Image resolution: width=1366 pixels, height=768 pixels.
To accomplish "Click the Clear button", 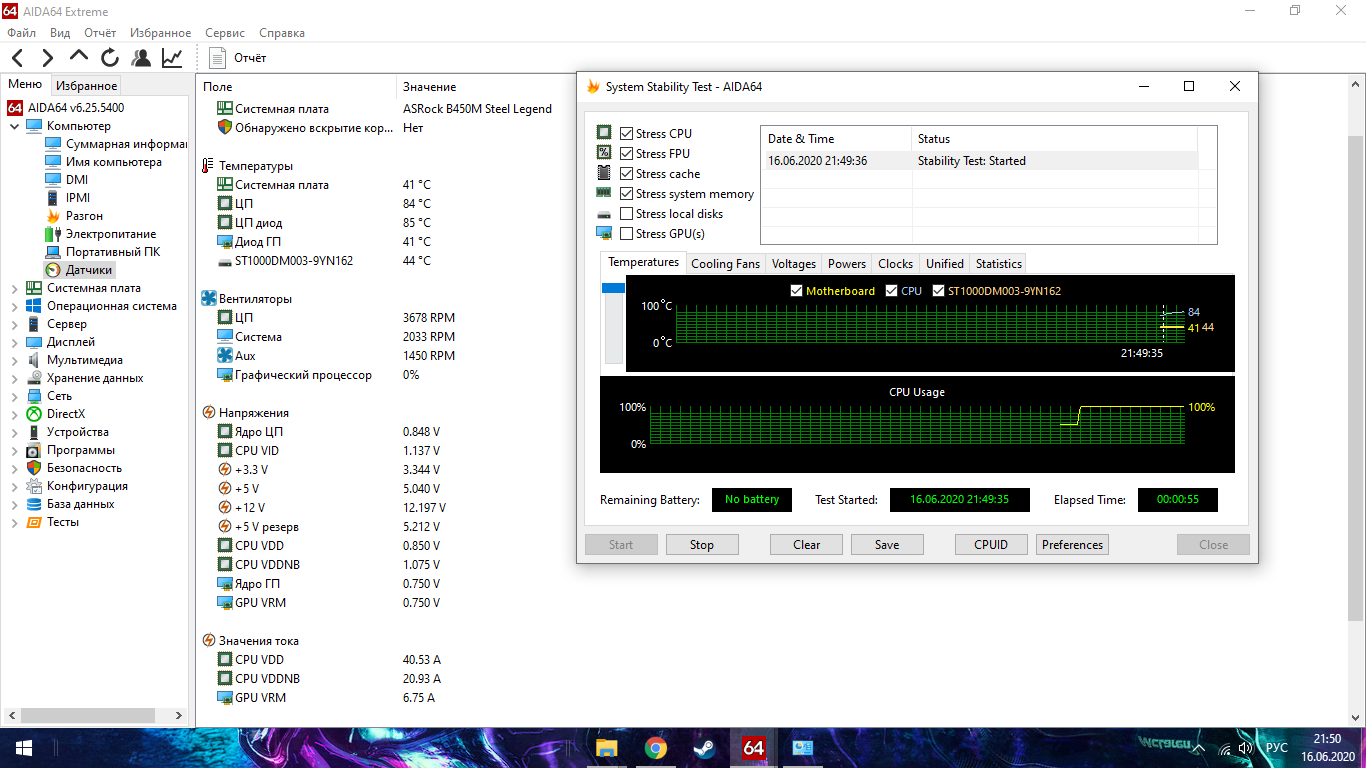I will [x=807, y=545].
